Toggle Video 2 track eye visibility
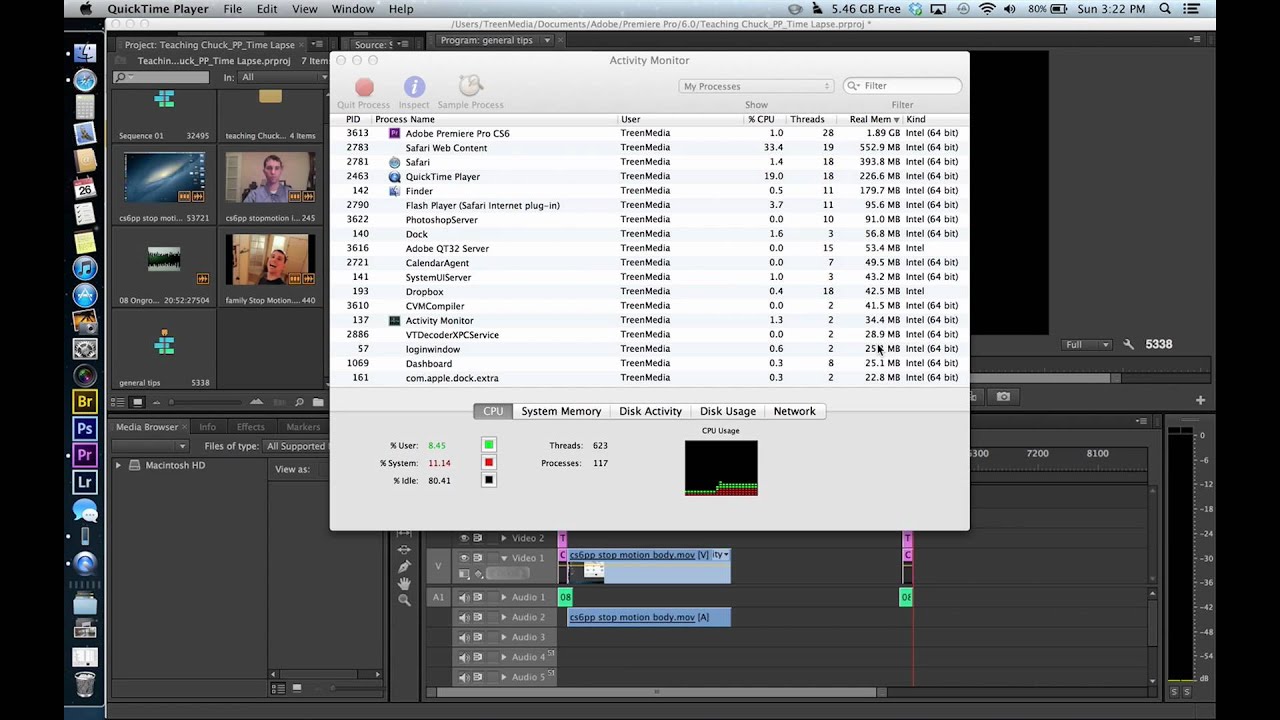This screenshot has width=1280, height=720. click(x=464, y=538)
